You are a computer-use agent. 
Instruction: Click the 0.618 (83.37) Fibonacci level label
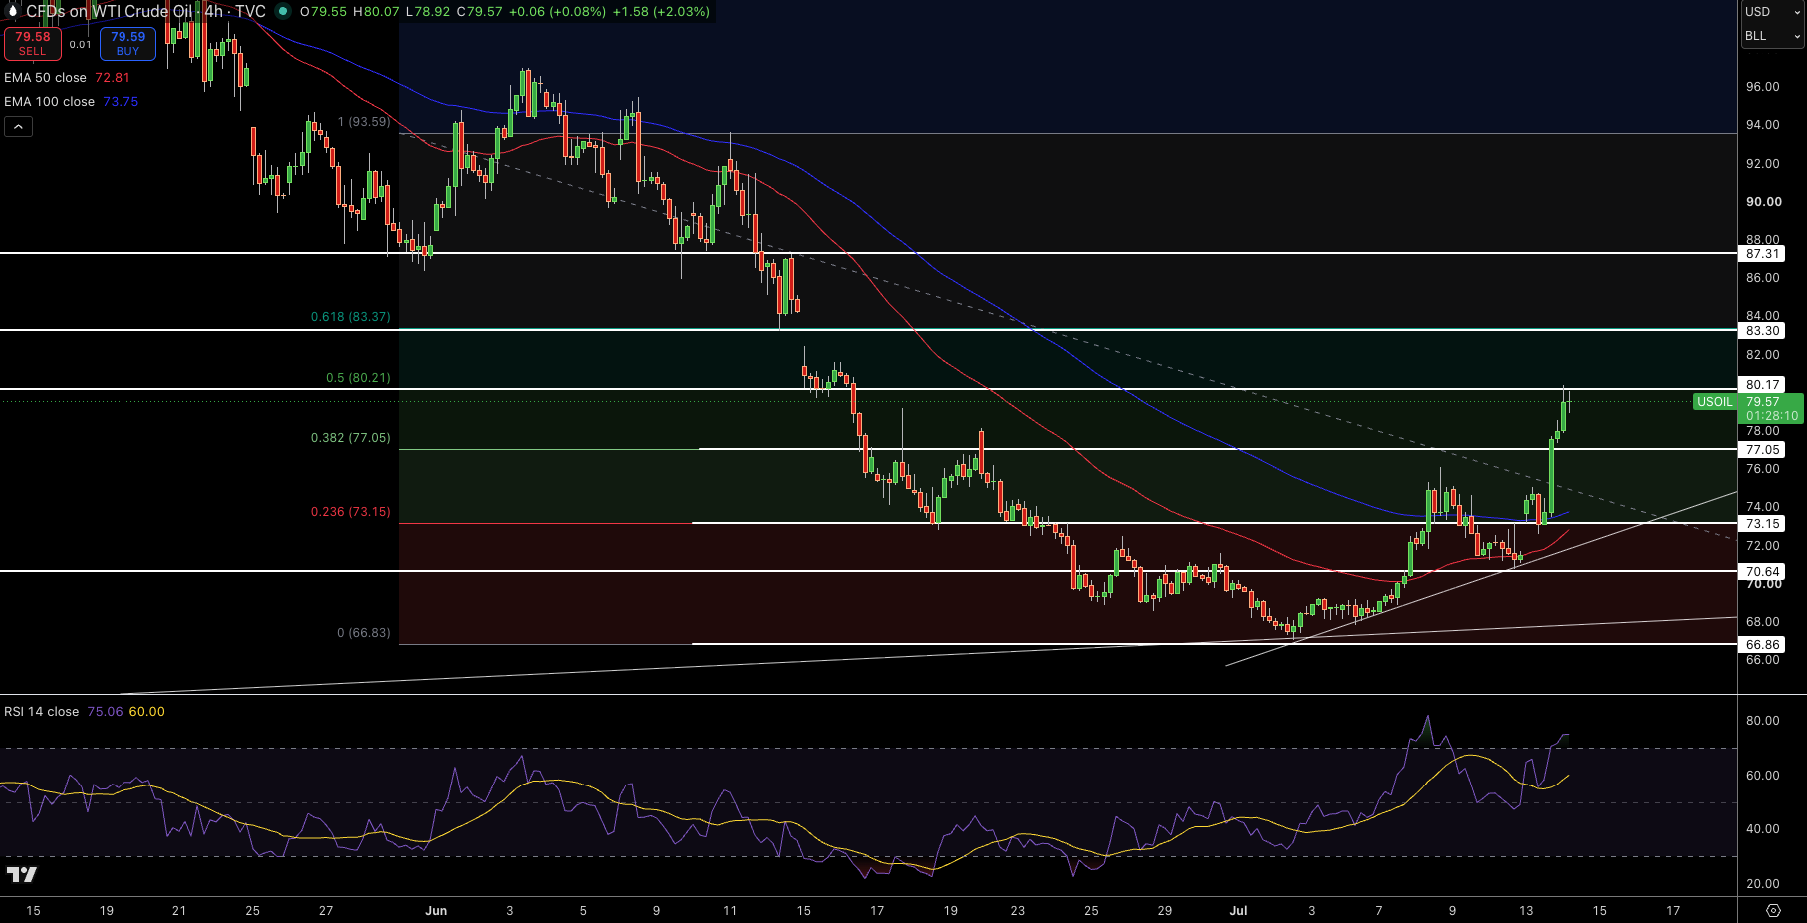350,317
